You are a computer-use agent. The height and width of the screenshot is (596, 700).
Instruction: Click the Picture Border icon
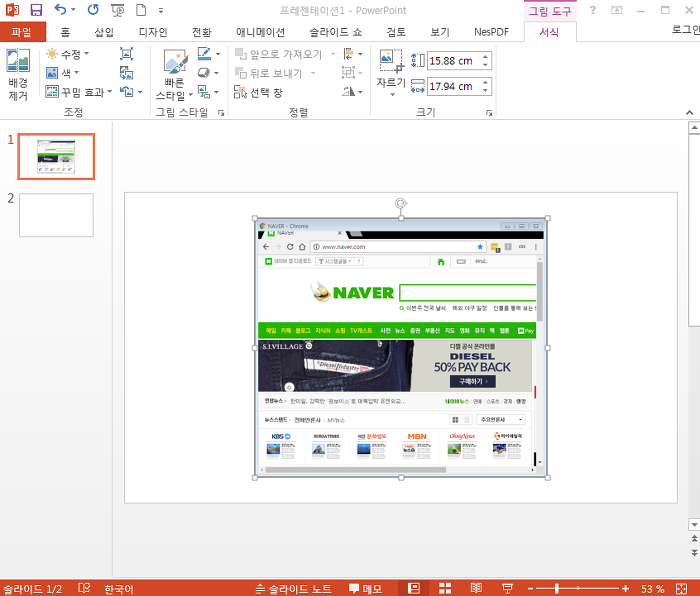pos(204,54)
